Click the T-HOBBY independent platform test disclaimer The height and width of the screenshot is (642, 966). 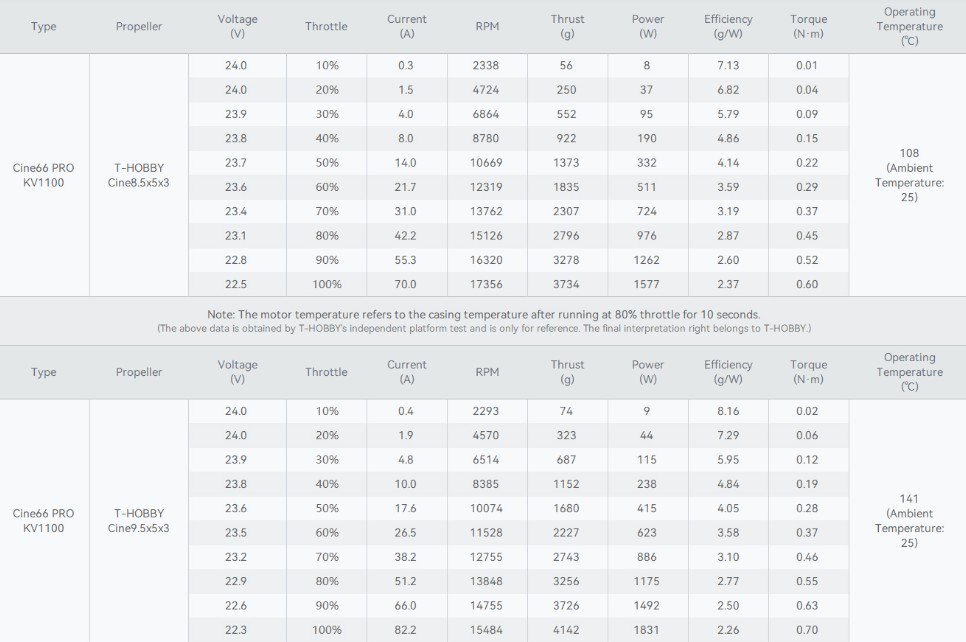point(483,328)
